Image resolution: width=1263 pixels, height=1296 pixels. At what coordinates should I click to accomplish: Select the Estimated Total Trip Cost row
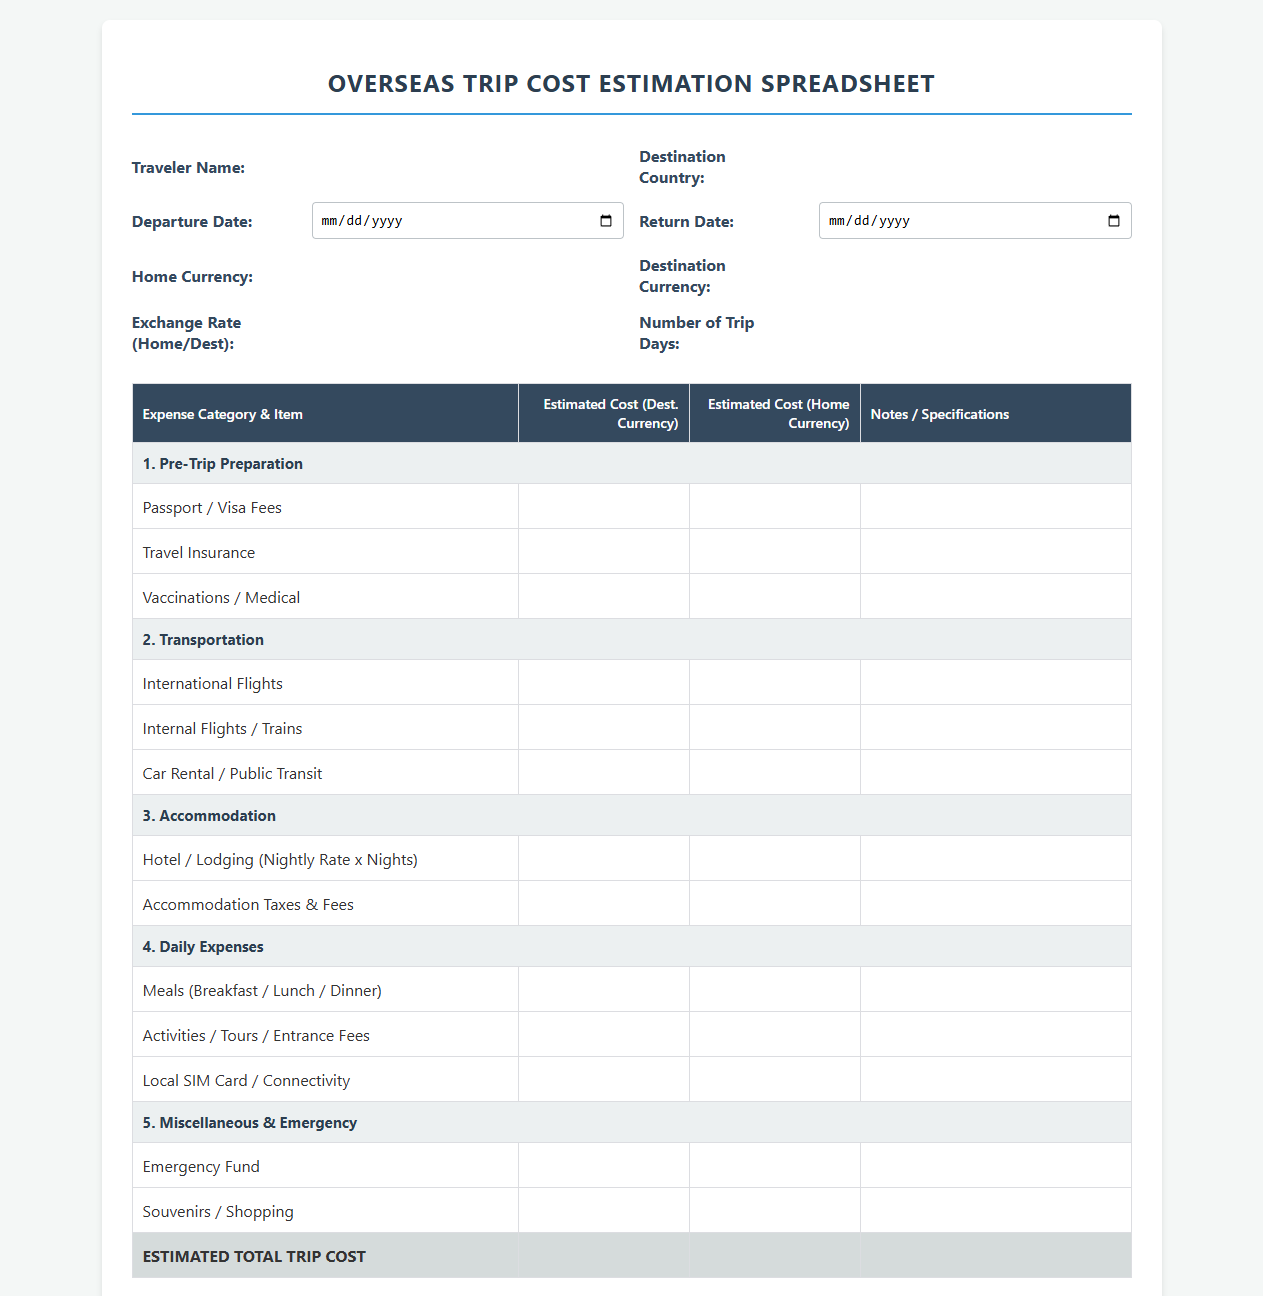[632, 1256]
